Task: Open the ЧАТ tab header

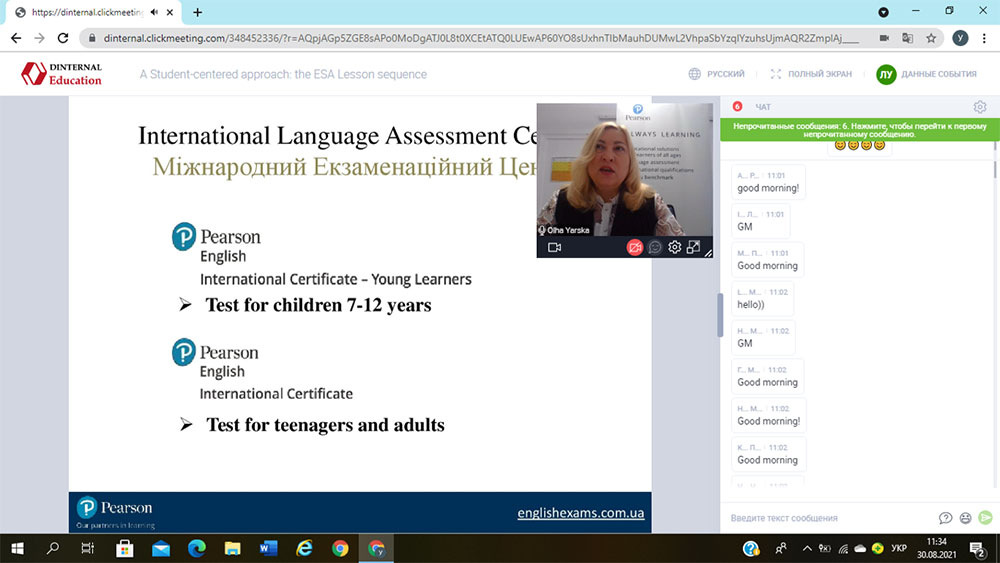Action: (763, 107)
